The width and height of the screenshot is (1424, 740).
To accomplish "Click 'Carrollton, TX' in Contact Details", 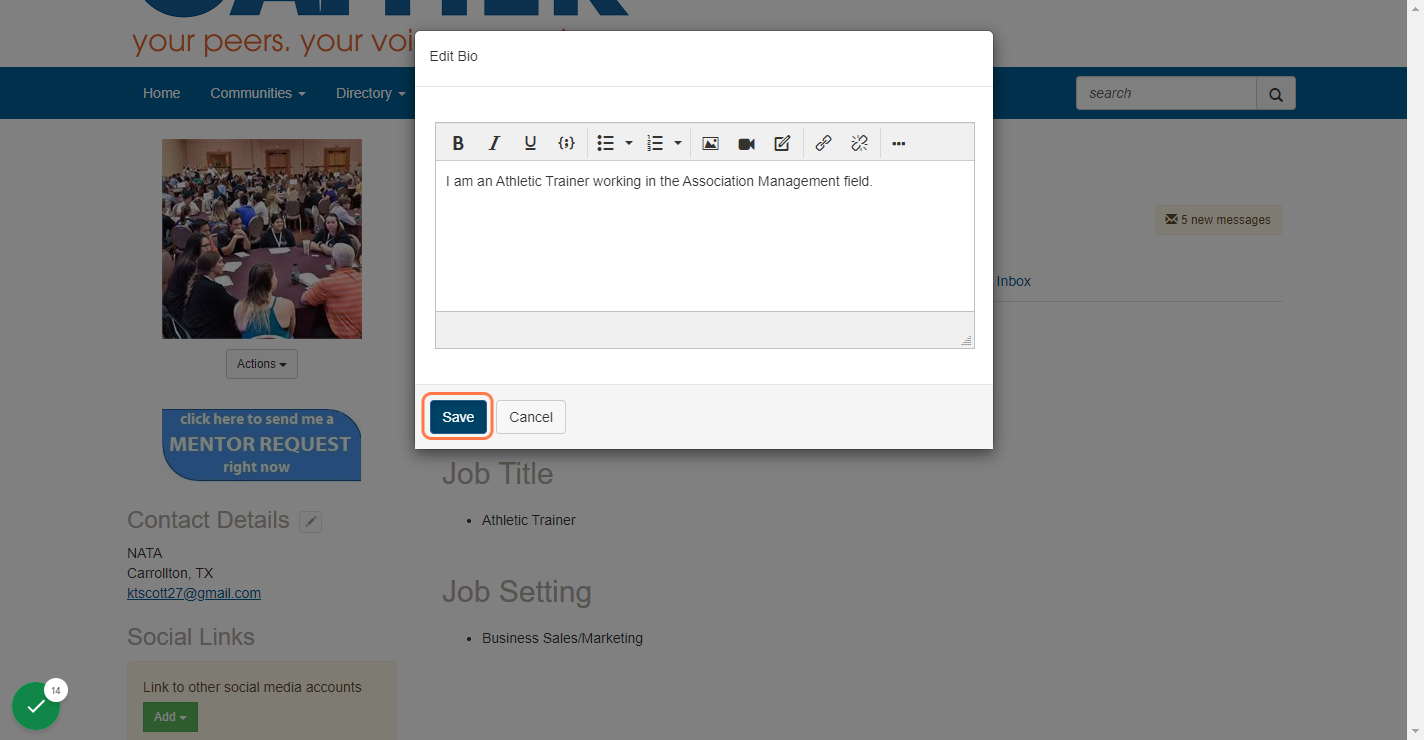I will click(170, 573).
